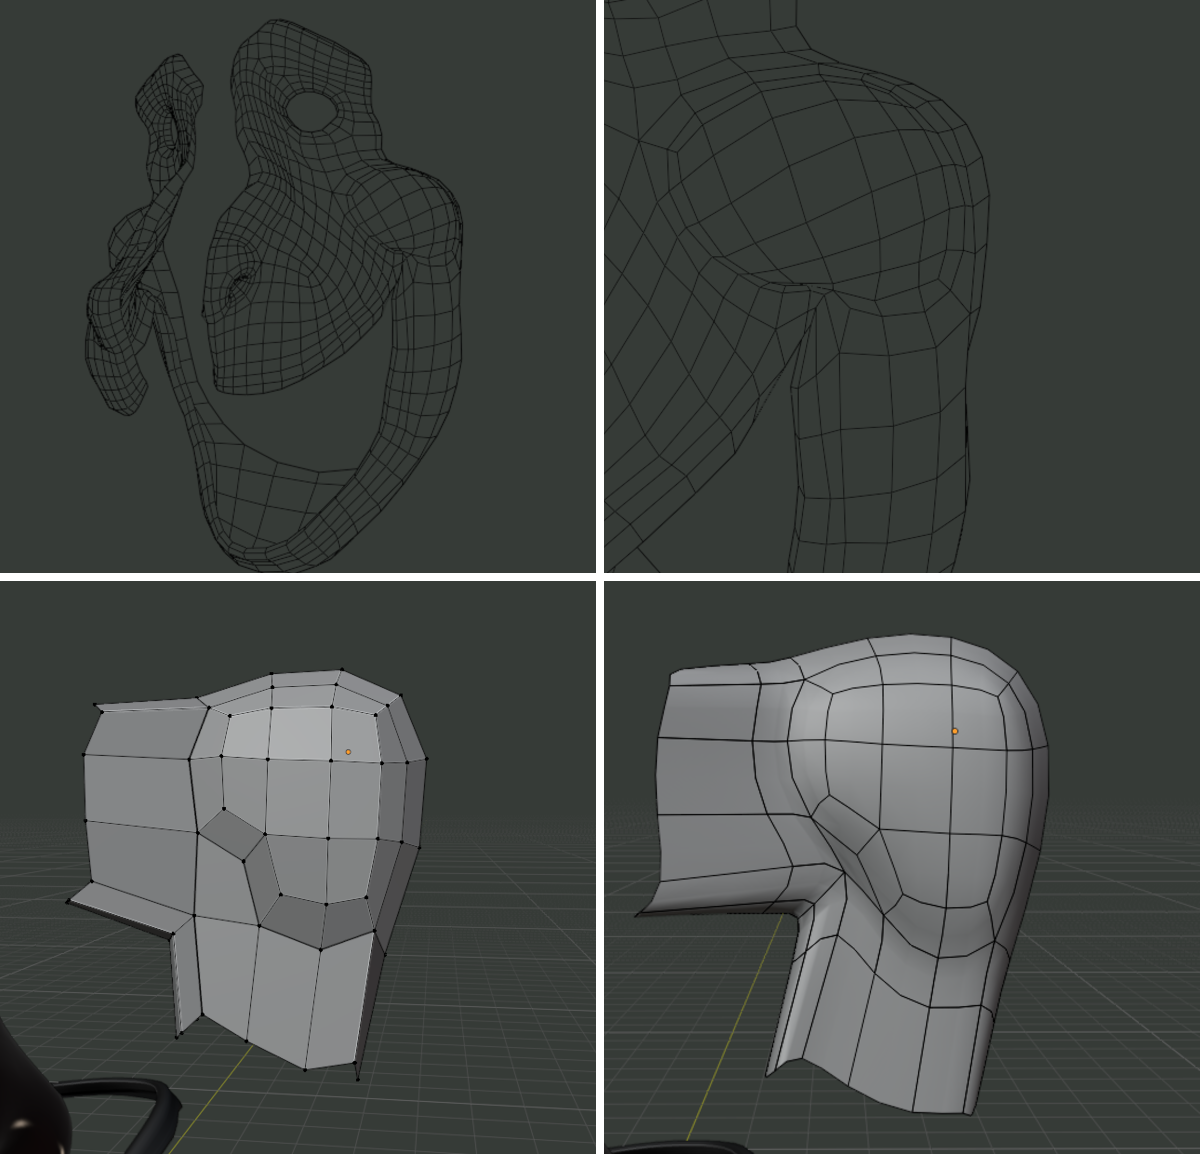Select the orange origin dot on smoothed shoulder
Image resolution: width=1200 pixels, height=1154 pixels.
coord(955,731)
